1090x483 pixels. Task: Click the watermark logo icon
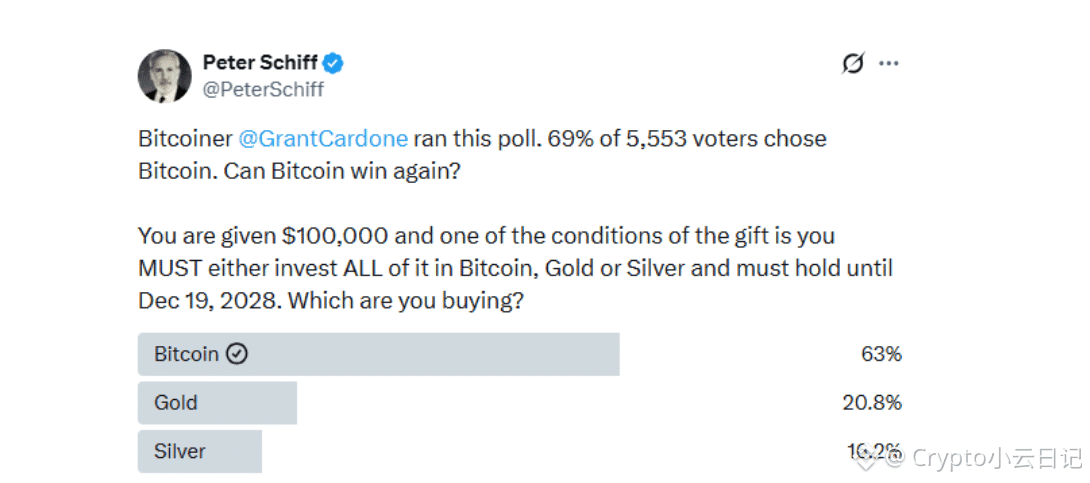(865, 459)
